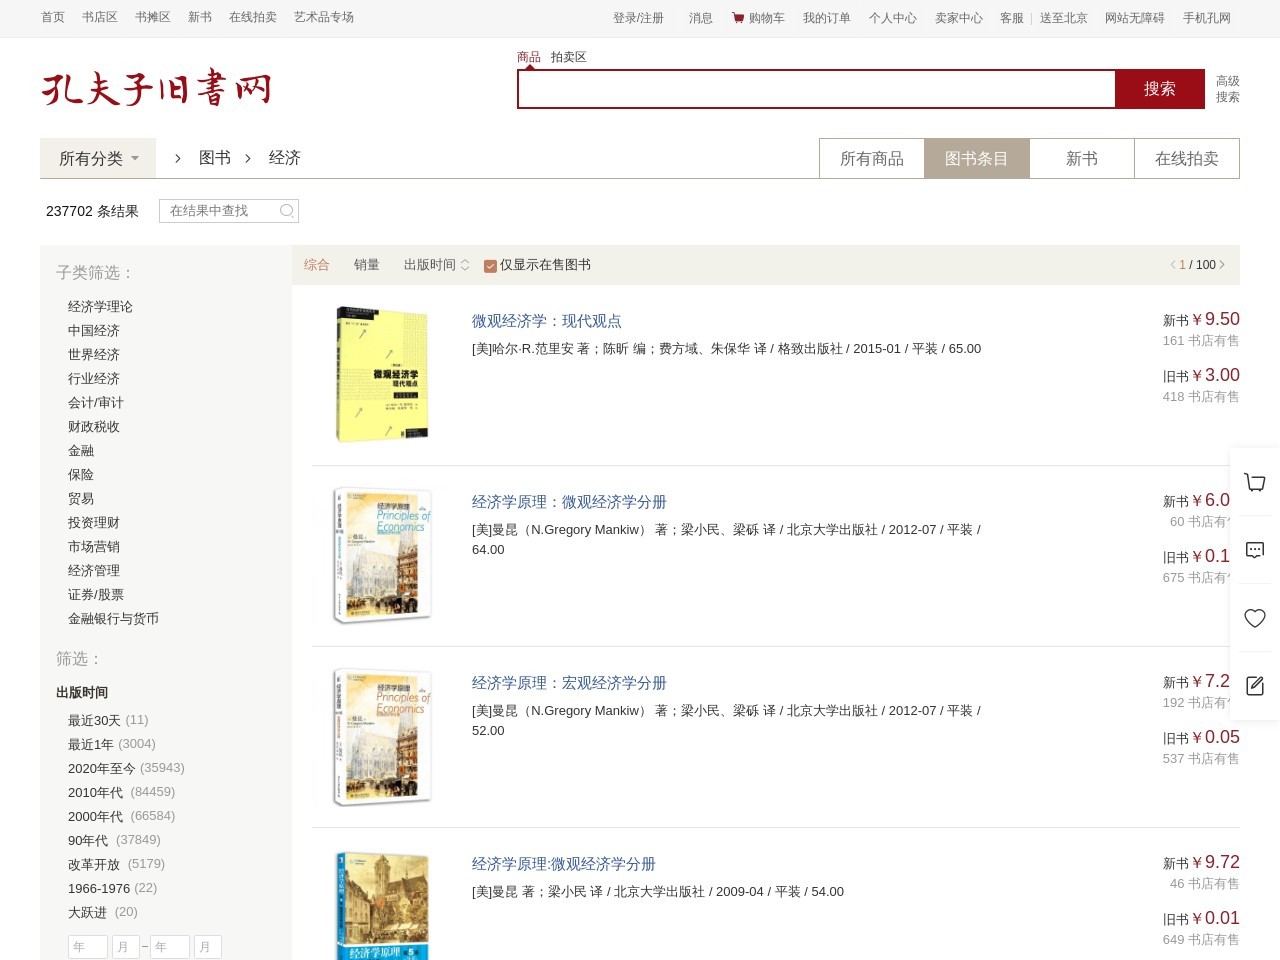The image size is (1280, 960).
Task: Switch to the 新书 tab
Action: point(1081,159)
